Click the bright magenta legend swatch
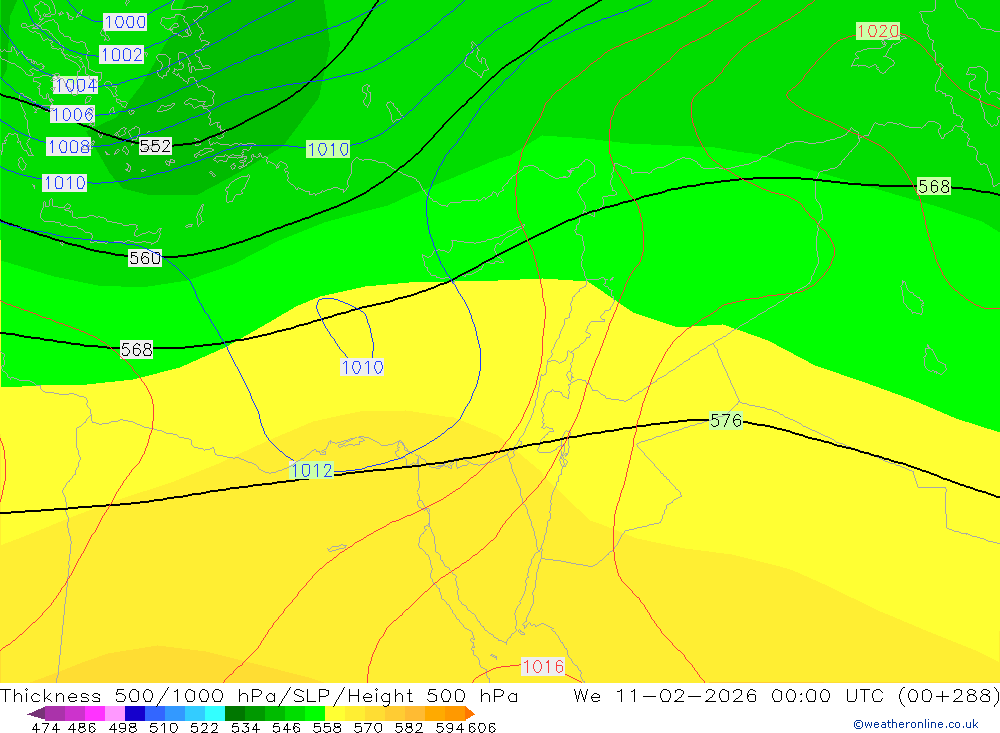The image size is (1000, 733). [x=94, y=713]
